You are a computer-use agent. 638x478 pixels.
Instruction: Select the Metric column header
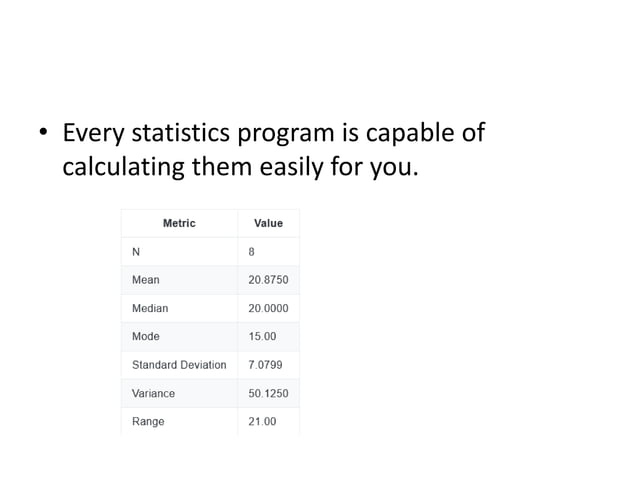click(179, 223)
